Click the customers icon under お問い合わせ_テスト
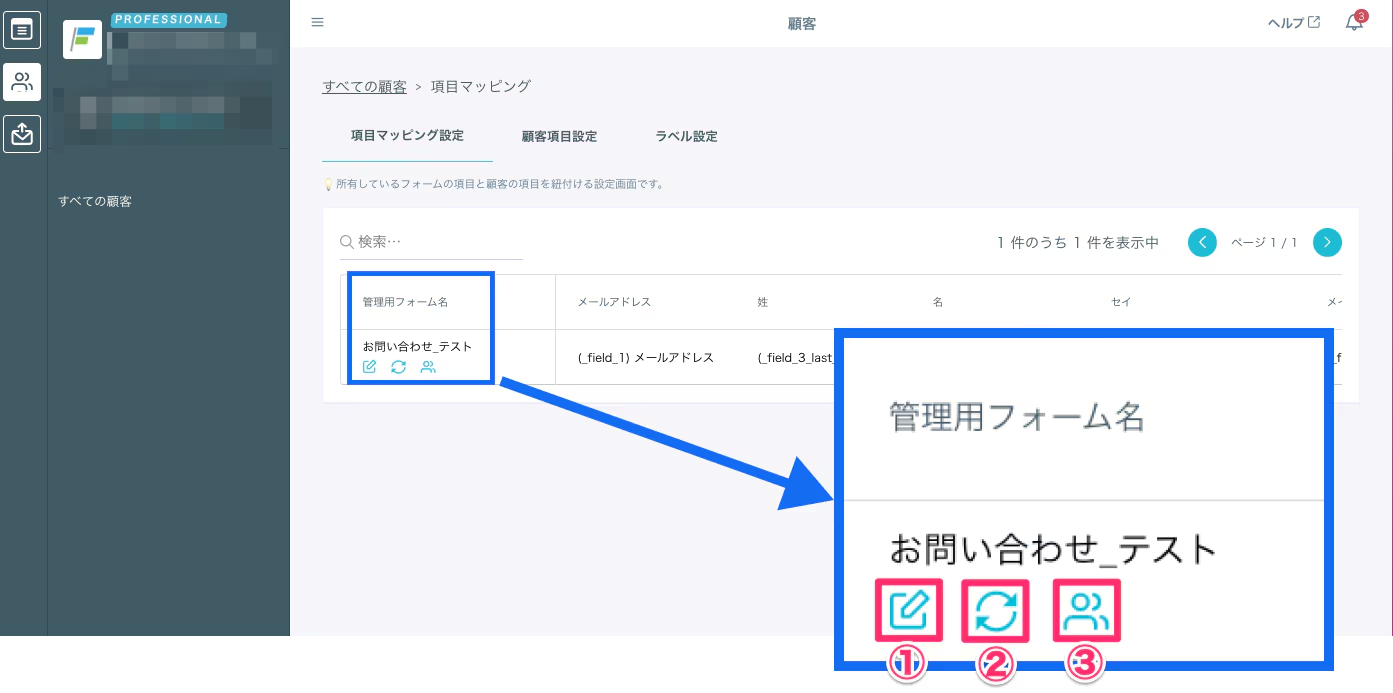Screen dimensions: 1393x693 tap(428, 367)
